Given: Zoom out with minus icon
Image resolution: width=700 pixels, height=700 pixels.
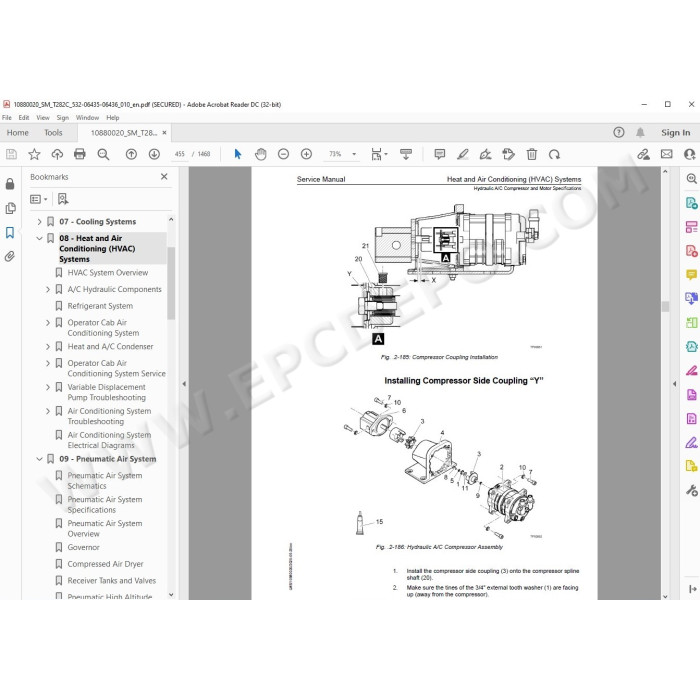Looking at the screenshot, I should coord(283,154).
